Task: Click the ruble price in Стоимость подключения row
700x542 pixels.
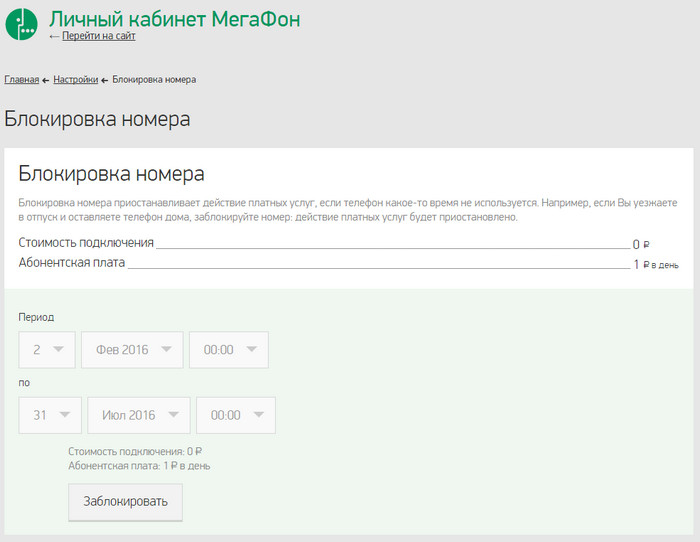Action: point(641,244)
